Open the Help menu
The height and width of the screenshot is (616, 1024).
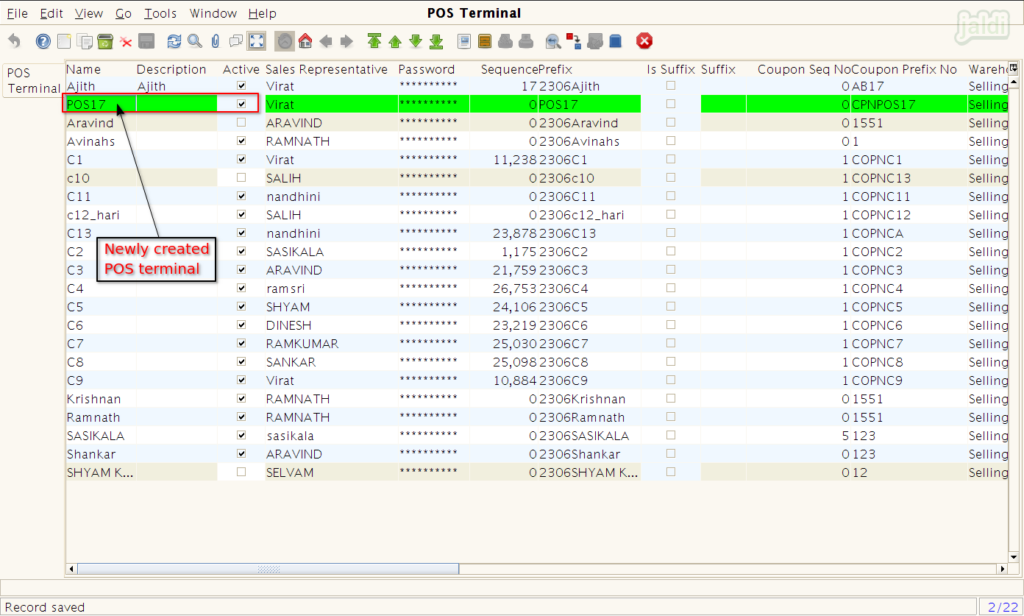pyautogui.click(x=263, y=13)
